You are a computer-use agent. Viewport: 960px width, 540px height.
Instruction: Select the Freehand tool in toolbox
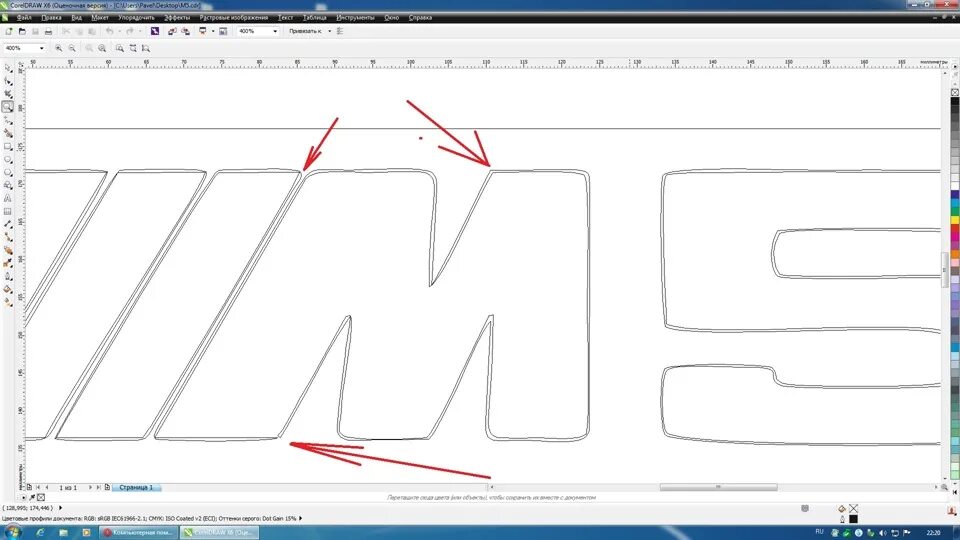click(x=8, y=120)
